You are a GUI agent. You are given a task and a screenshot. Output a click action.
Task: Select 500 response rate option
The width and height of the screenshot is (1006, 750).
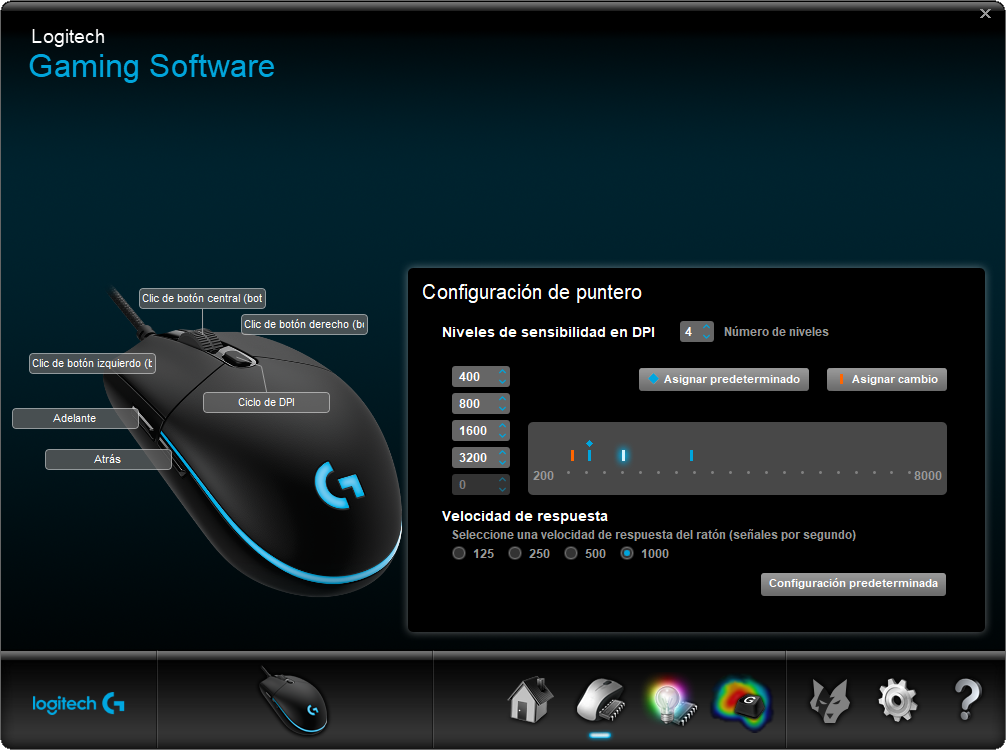click(571, 553)
